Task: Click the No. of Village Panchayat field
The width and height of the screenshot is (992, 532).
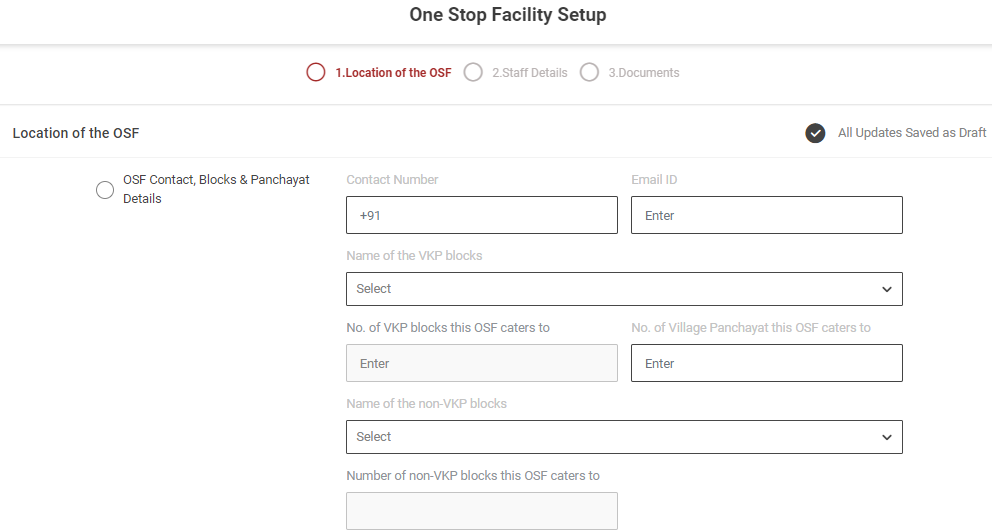Action: click(766, 363)
